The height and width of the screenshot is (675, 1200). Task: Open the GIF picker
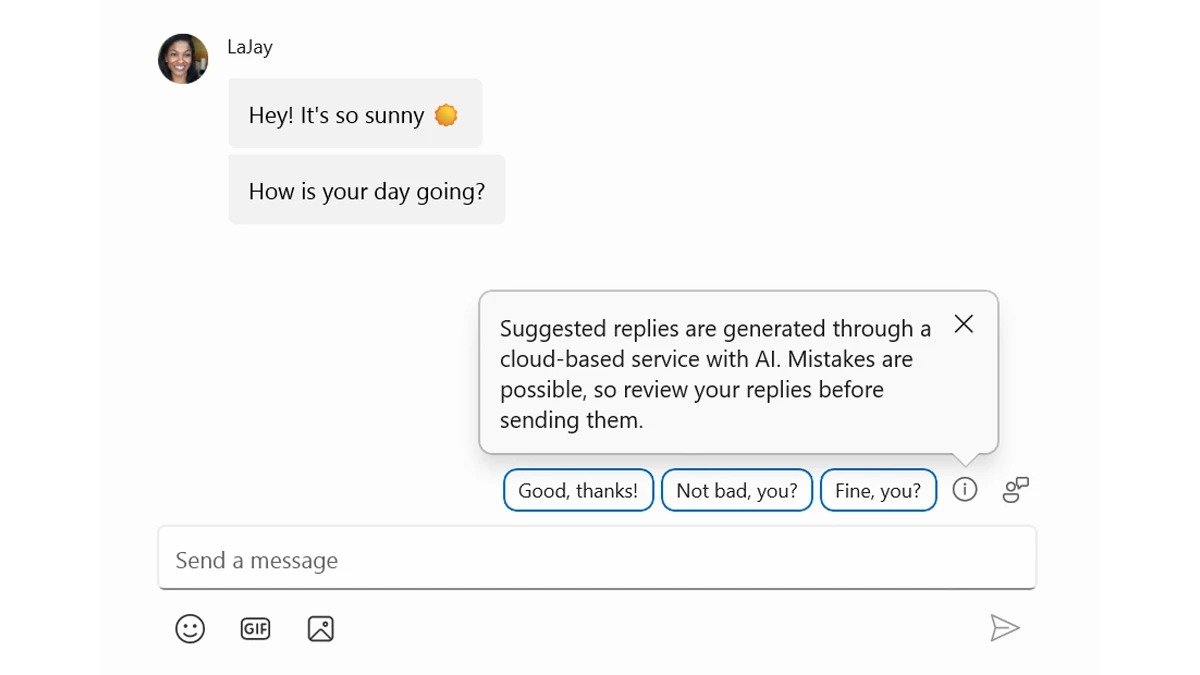coord(256,629)
